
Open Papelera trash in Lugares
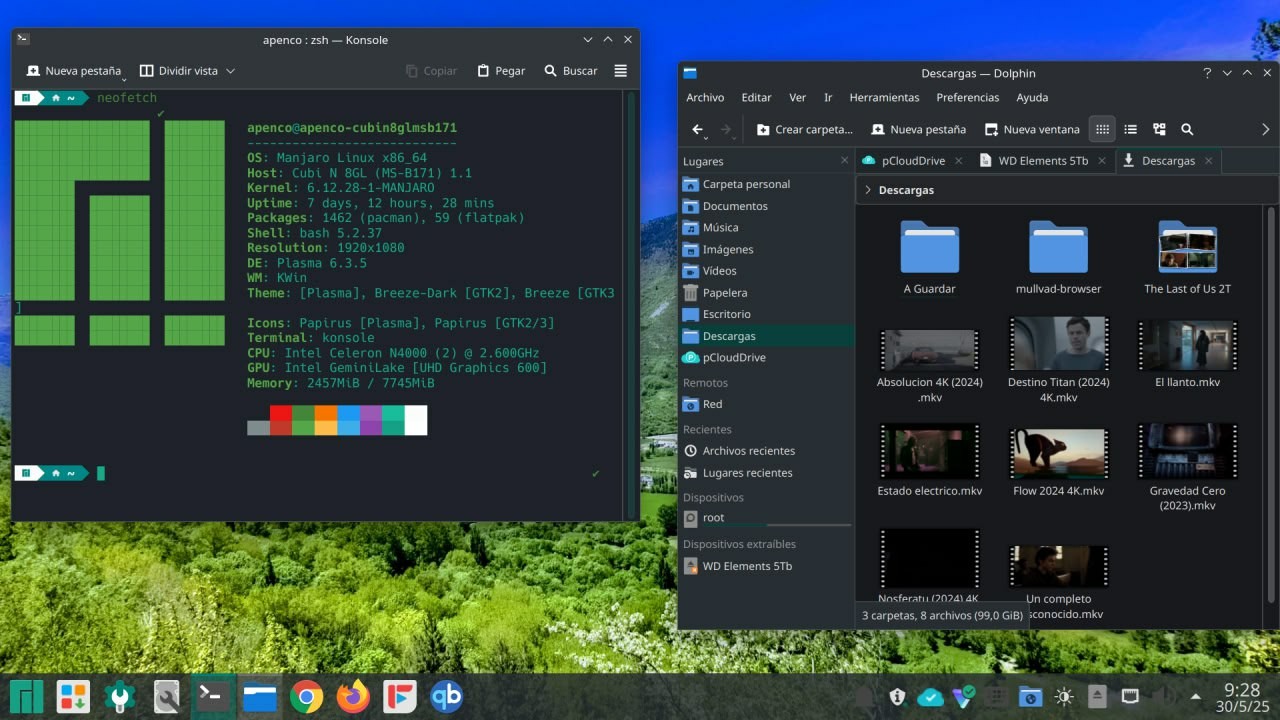765,293
